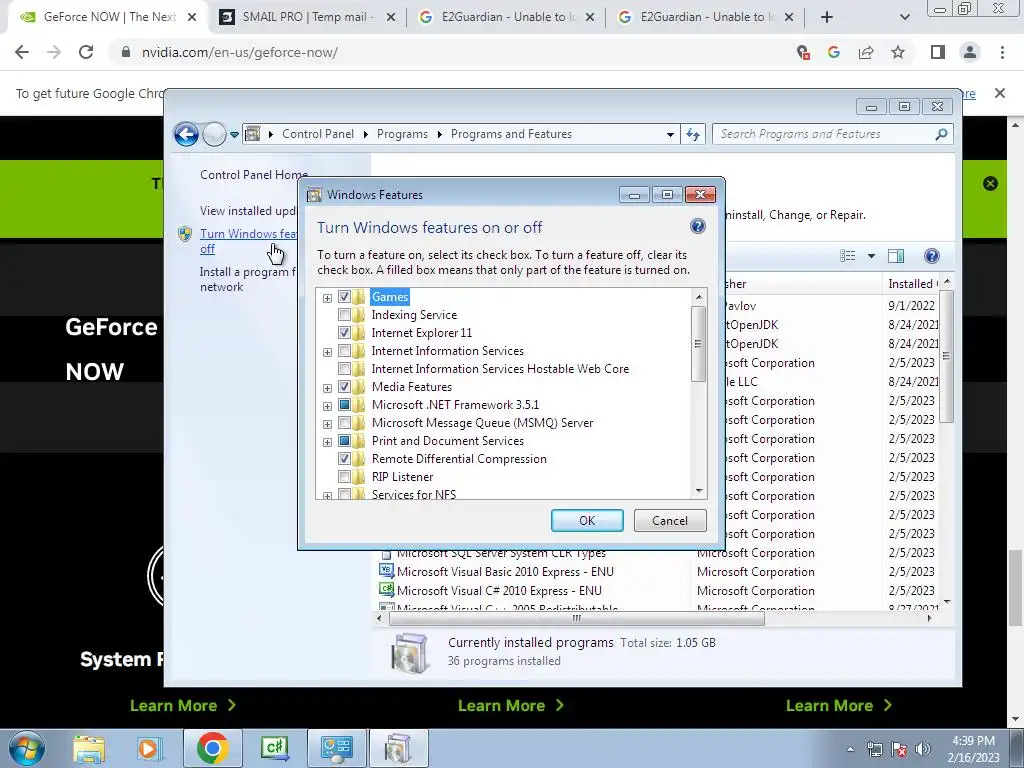Switch to SMAIL PRO Temp mail tab

(308, 17)
